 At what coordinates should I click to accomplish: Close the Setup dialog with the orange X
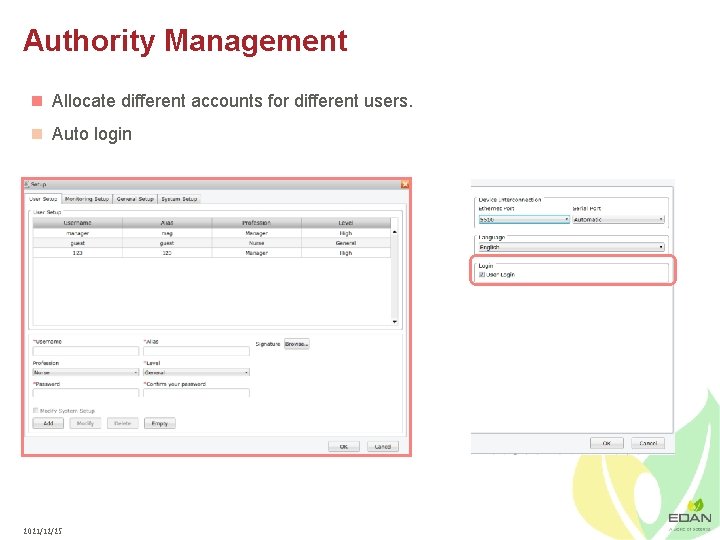[x=405, y=184]
